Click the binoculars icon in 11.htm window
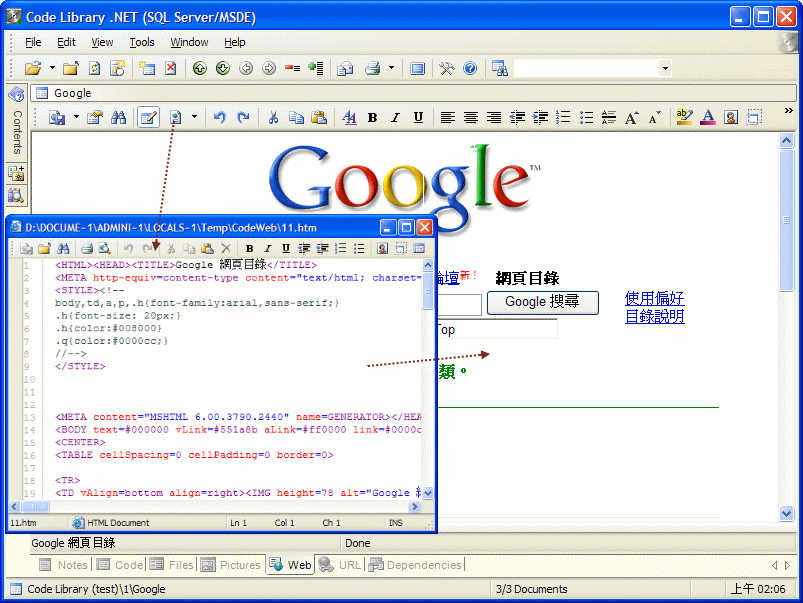 [64, 248]
